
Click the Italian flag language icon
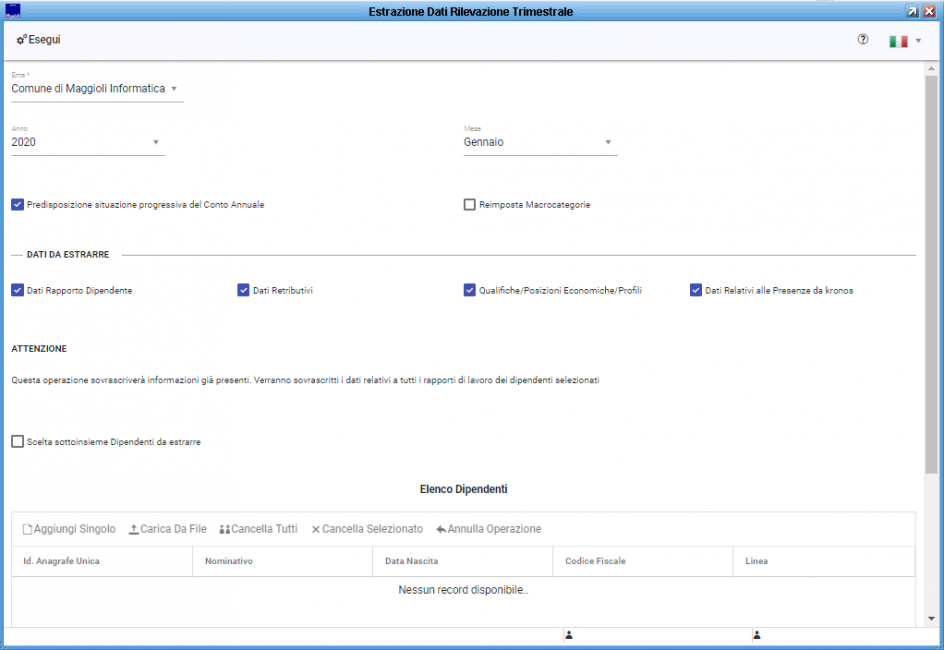(x=898, y=41)
